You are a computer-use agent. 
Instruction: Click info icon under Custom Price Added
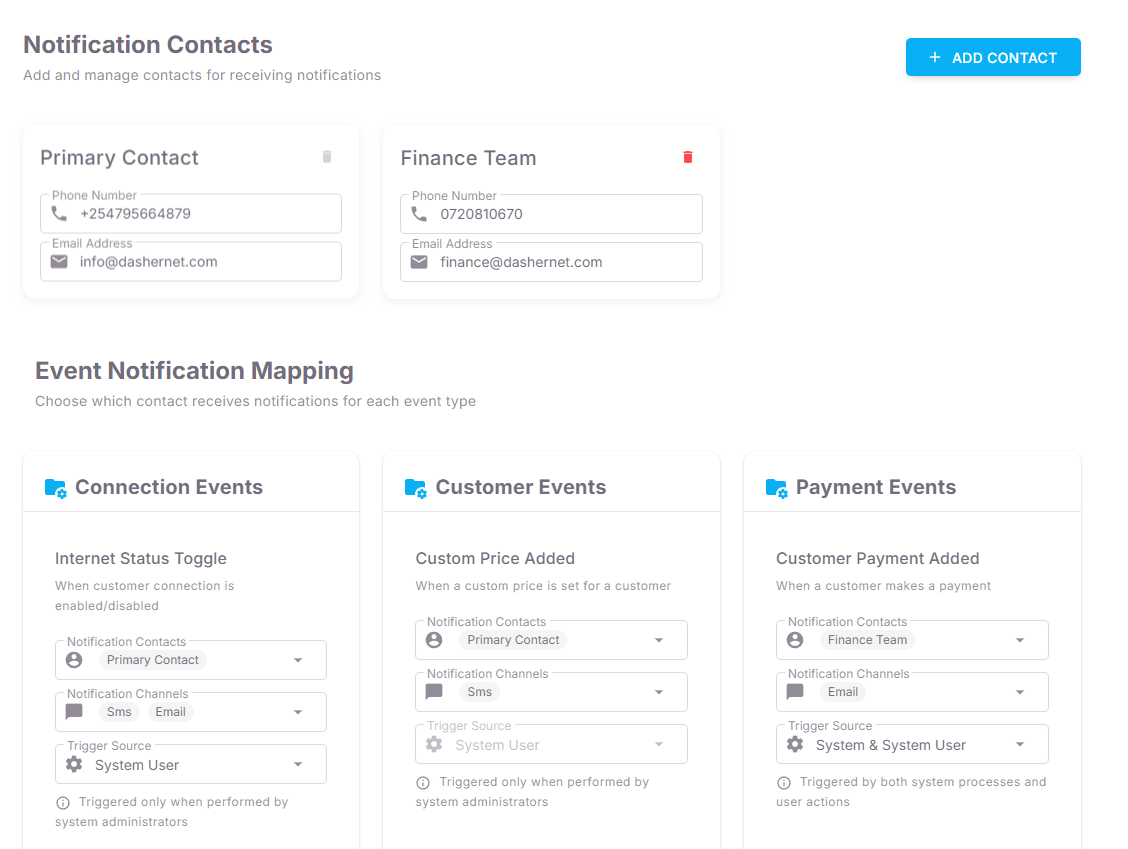(423, 783)
